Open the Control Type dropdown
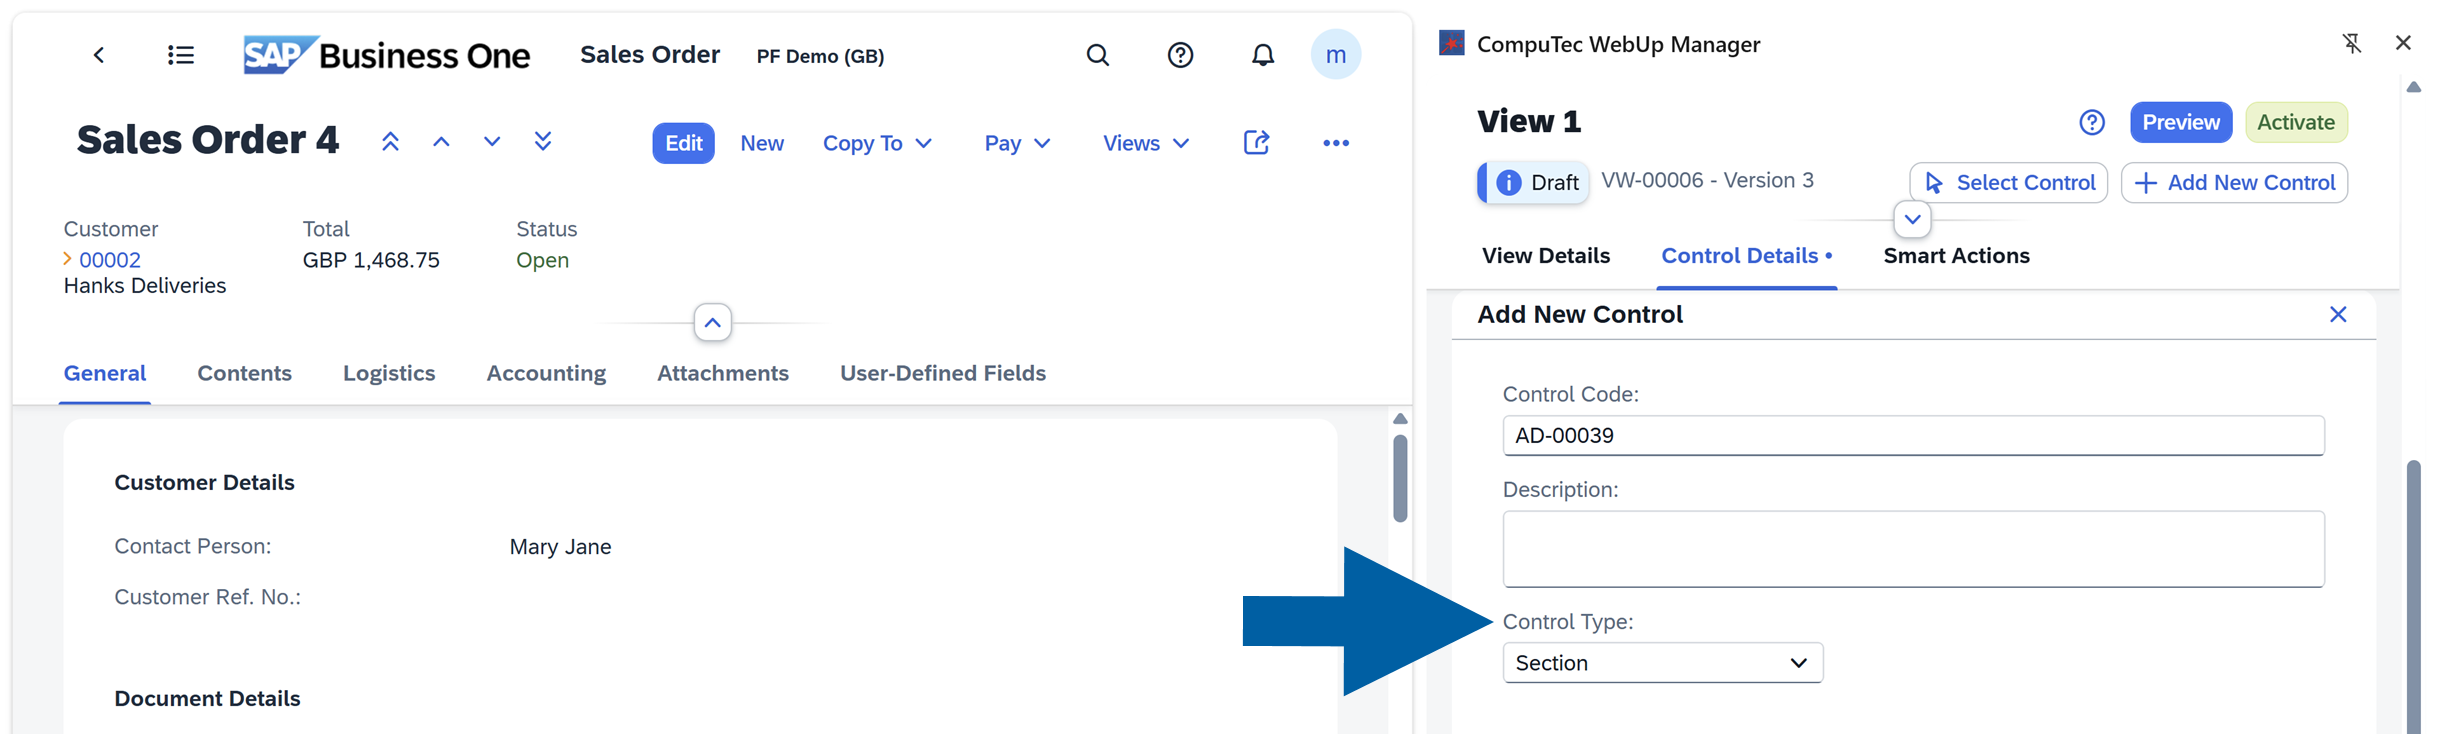2440x734 pixels. tap(1663, 663)
